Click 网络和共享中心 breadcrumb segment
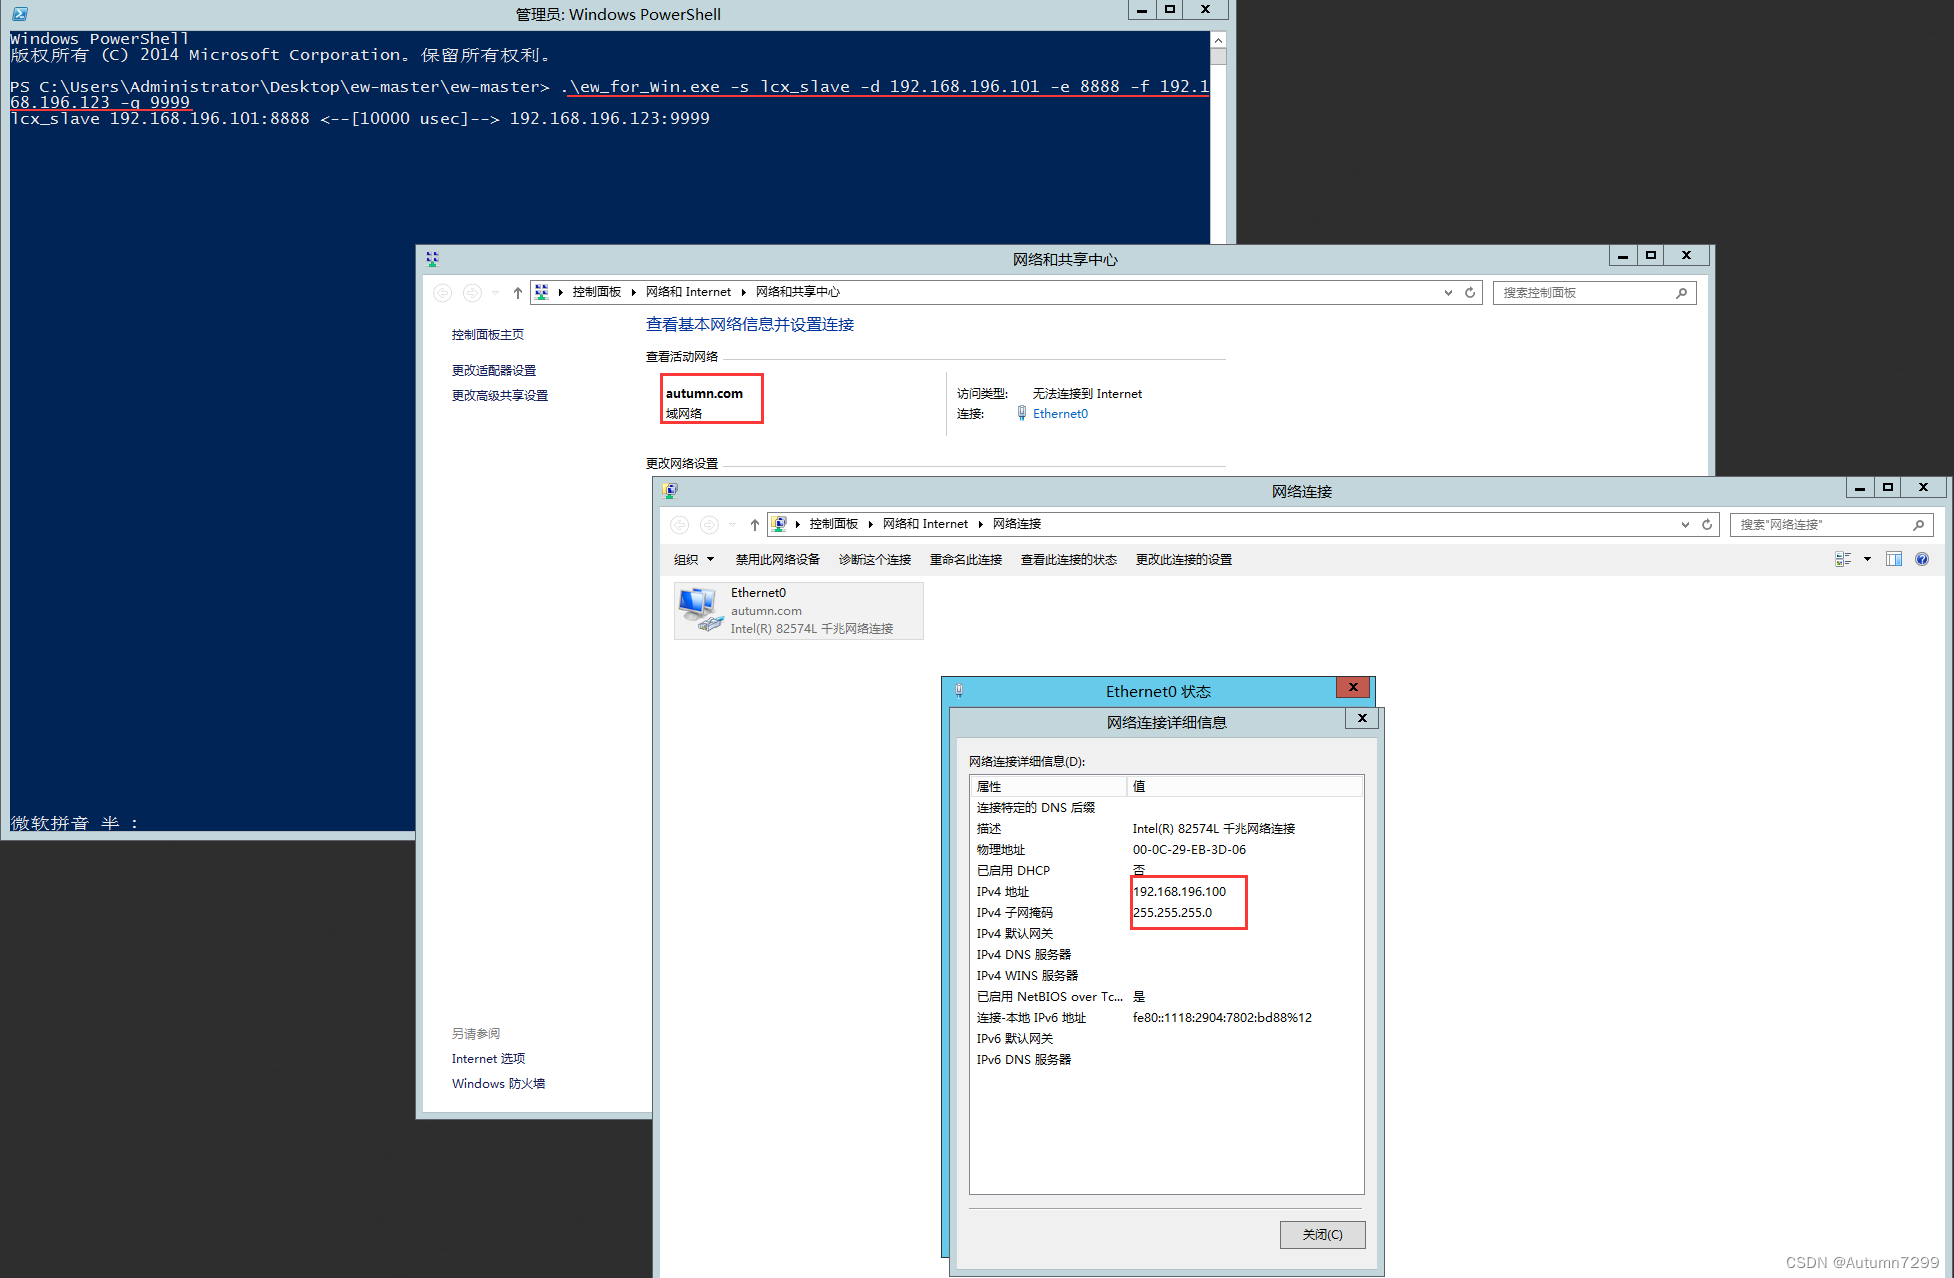Image resolution: width=1954 pixels, height=1278 pixels. [798, 292]
